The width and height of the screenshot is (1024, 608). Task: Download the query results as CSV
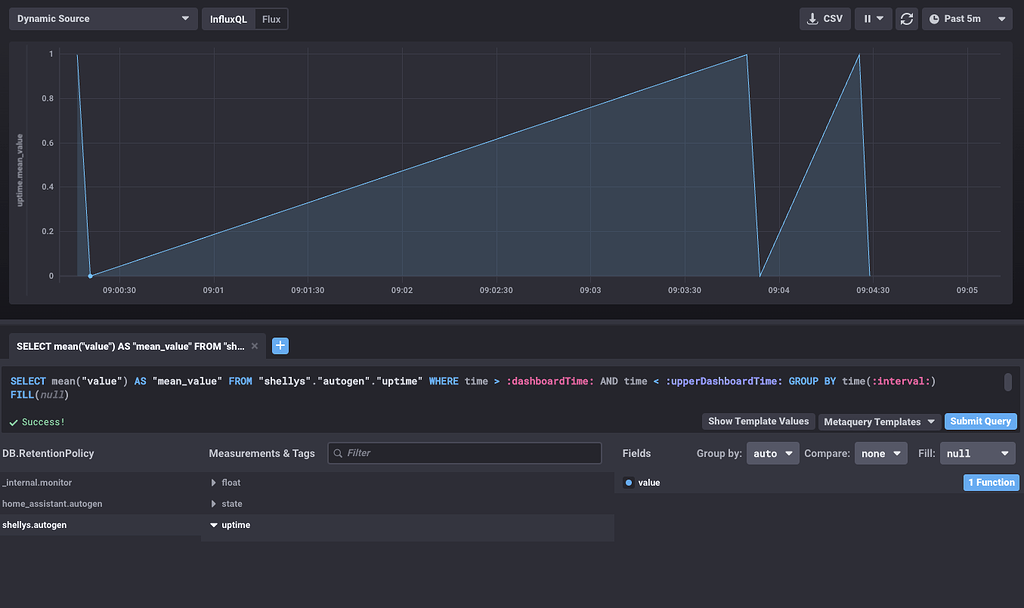[824, 18]
